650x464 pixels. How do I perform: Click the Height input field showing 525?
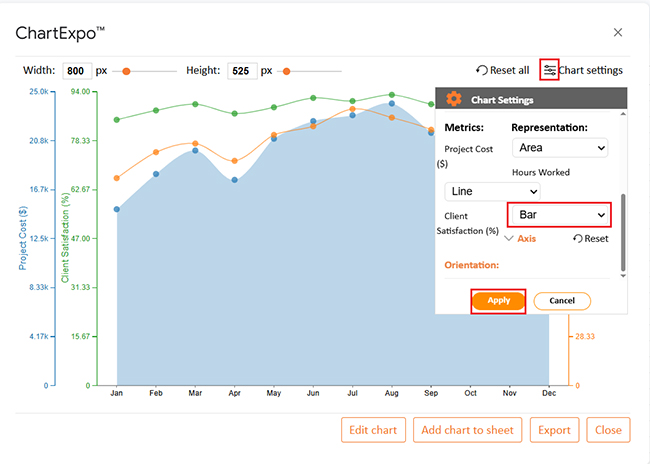click(x=242, y=71)
